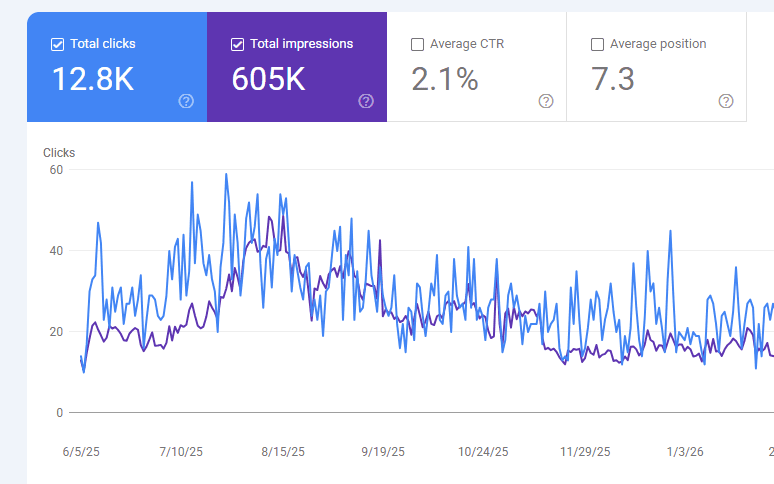Open help icon on Average position card
The width and height of the screenshot is (774, 484).
[x=726, y=101]
